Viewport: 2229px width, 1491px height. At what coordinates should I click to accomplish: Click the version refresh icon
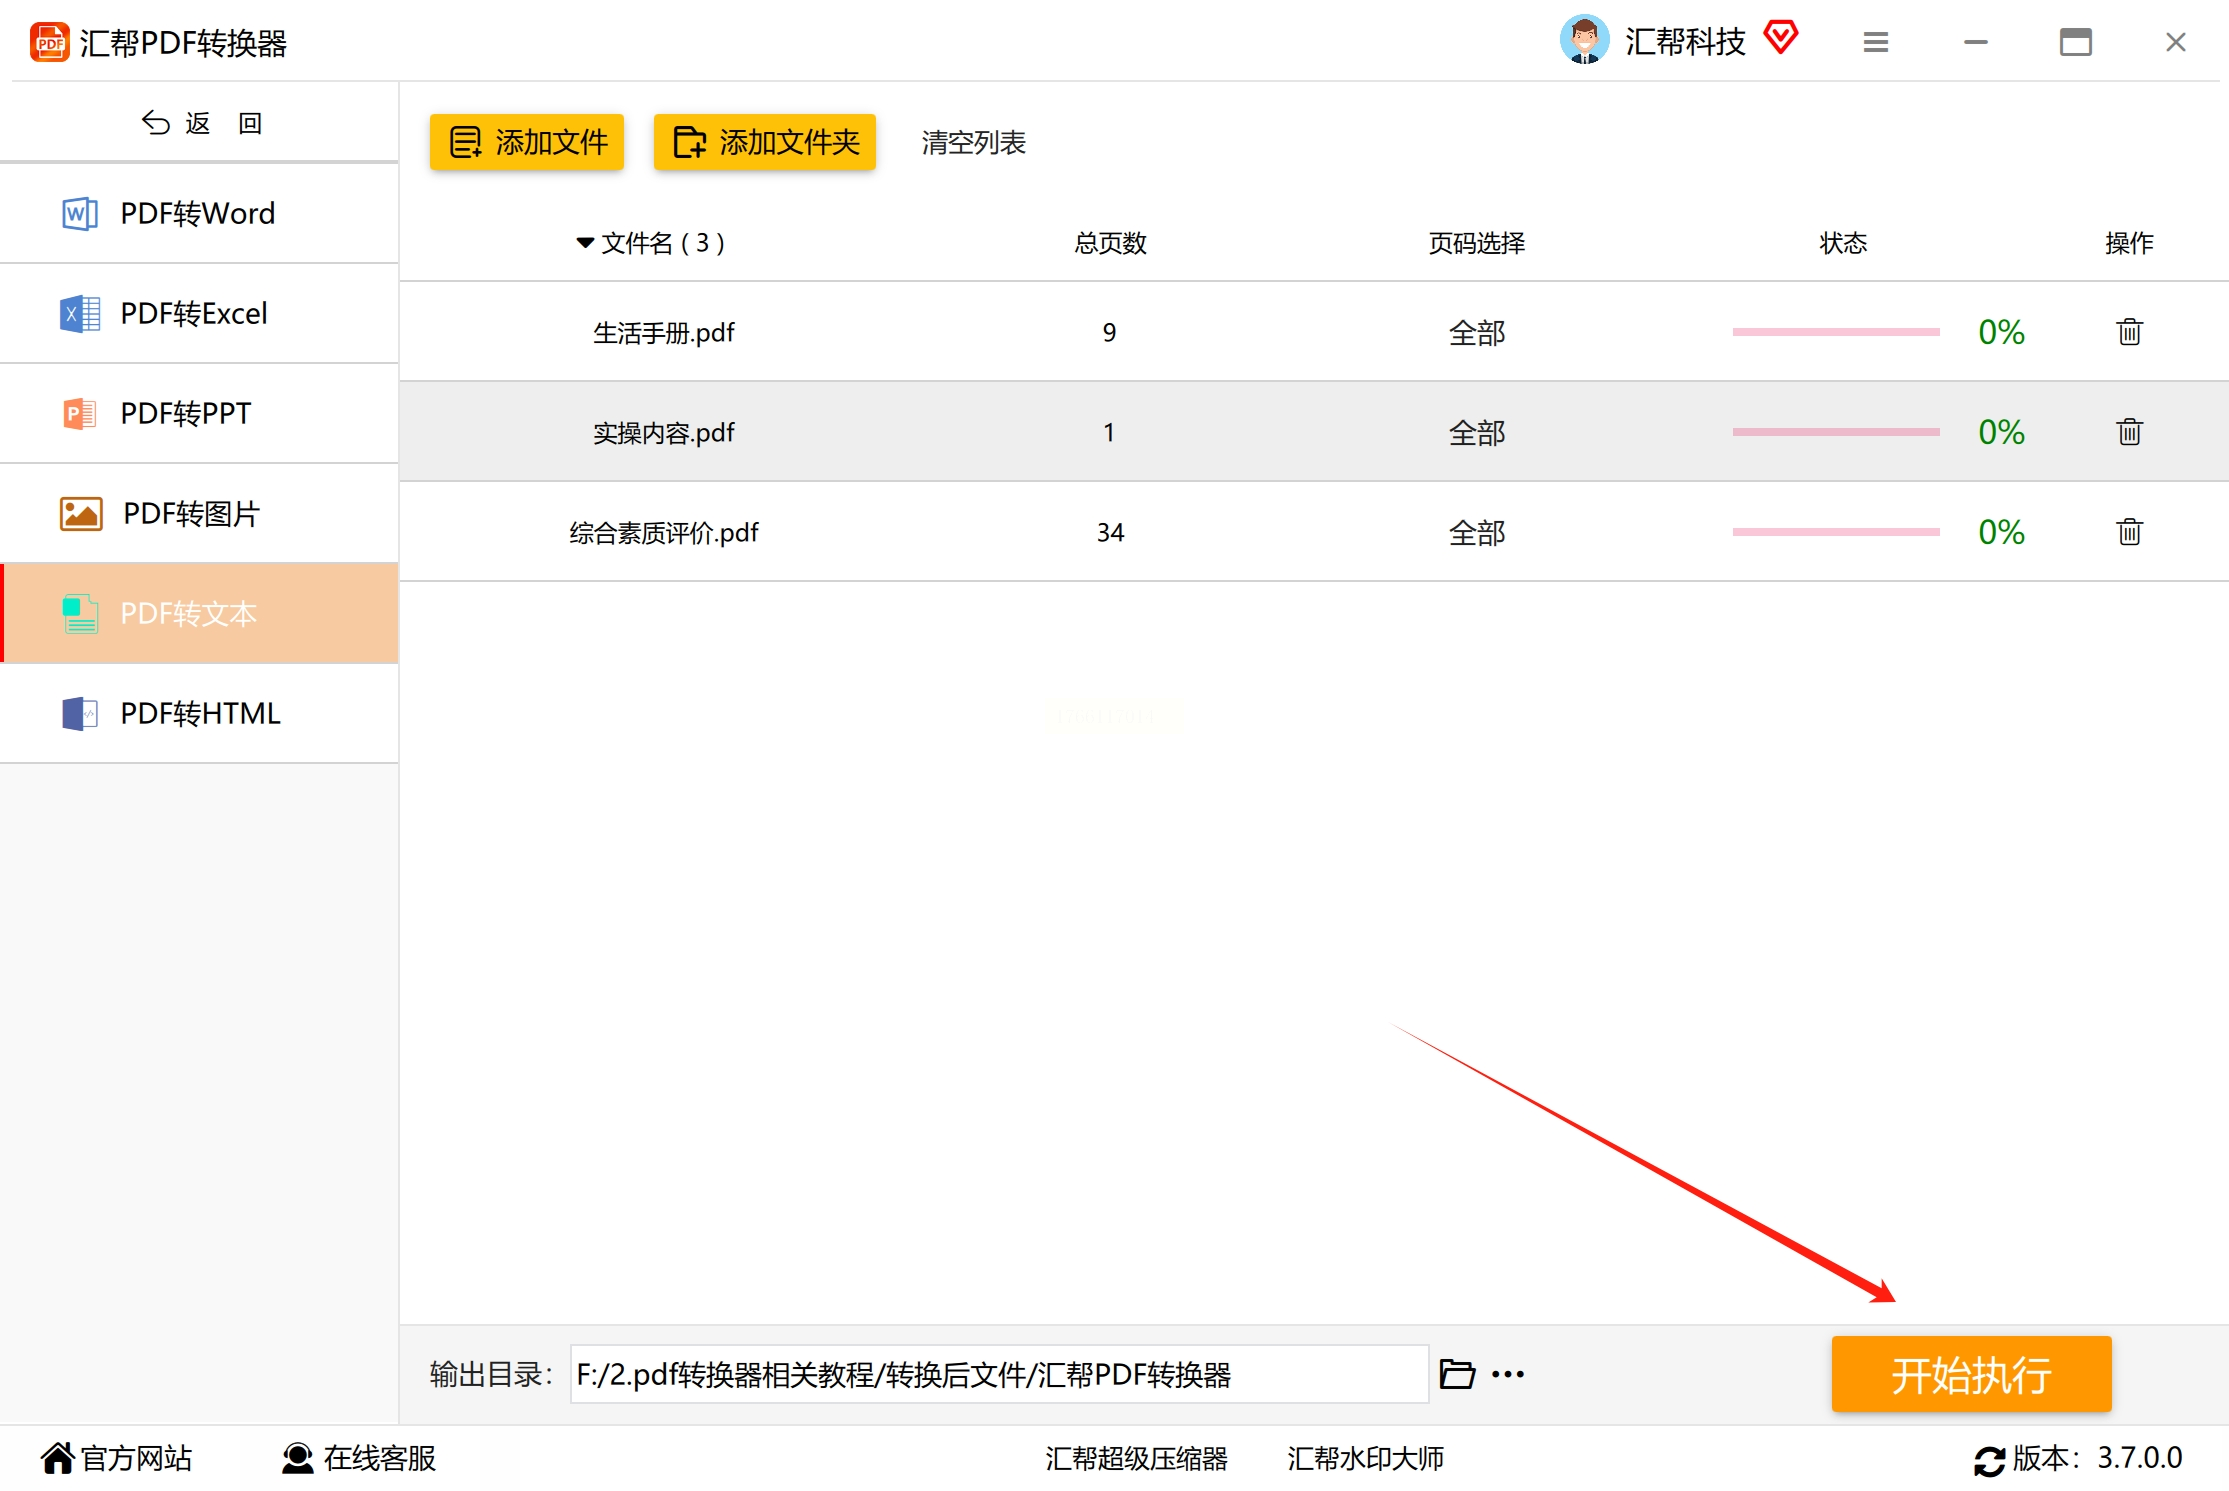[x=1988, y=1460]
